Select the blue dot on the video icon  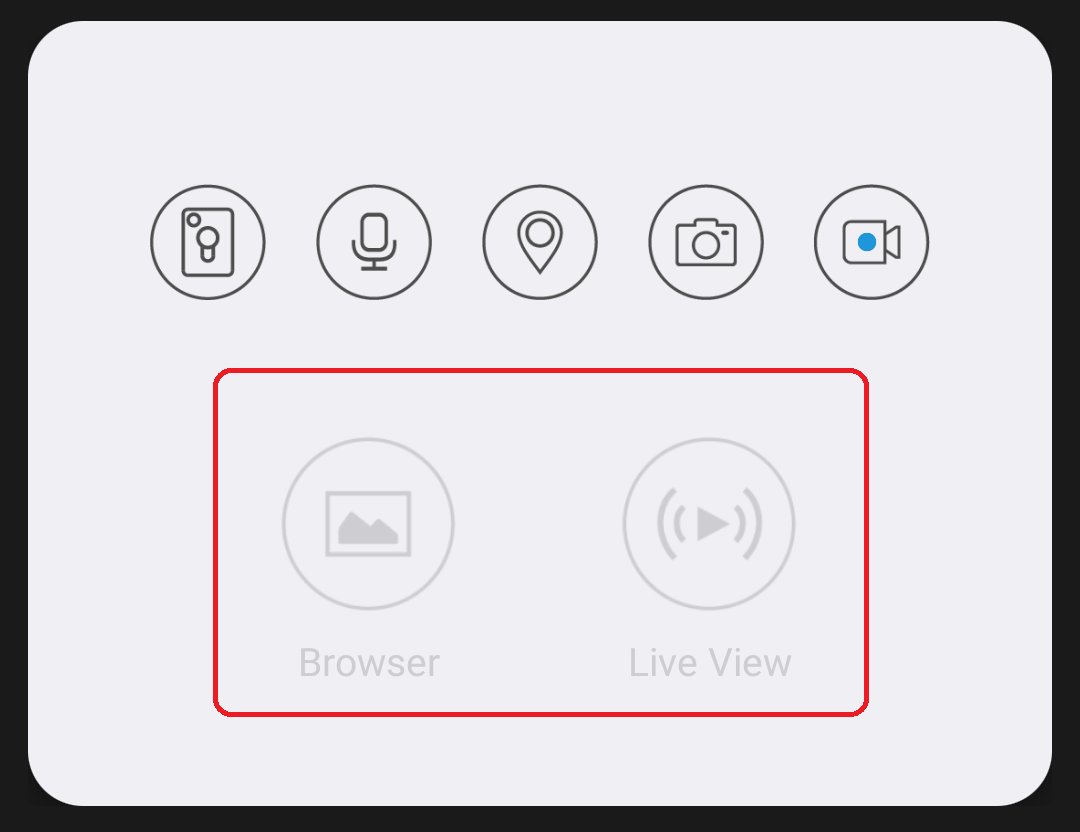coord(867,242)
